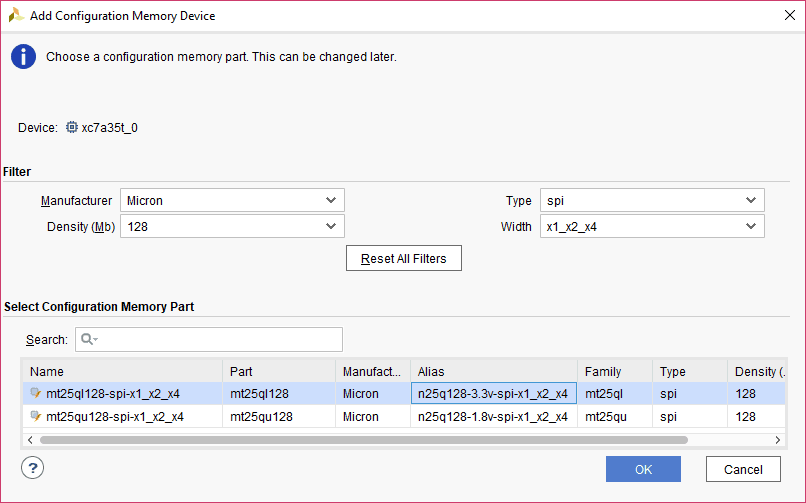Expand the Width filter dropdown

pos(652,227)
